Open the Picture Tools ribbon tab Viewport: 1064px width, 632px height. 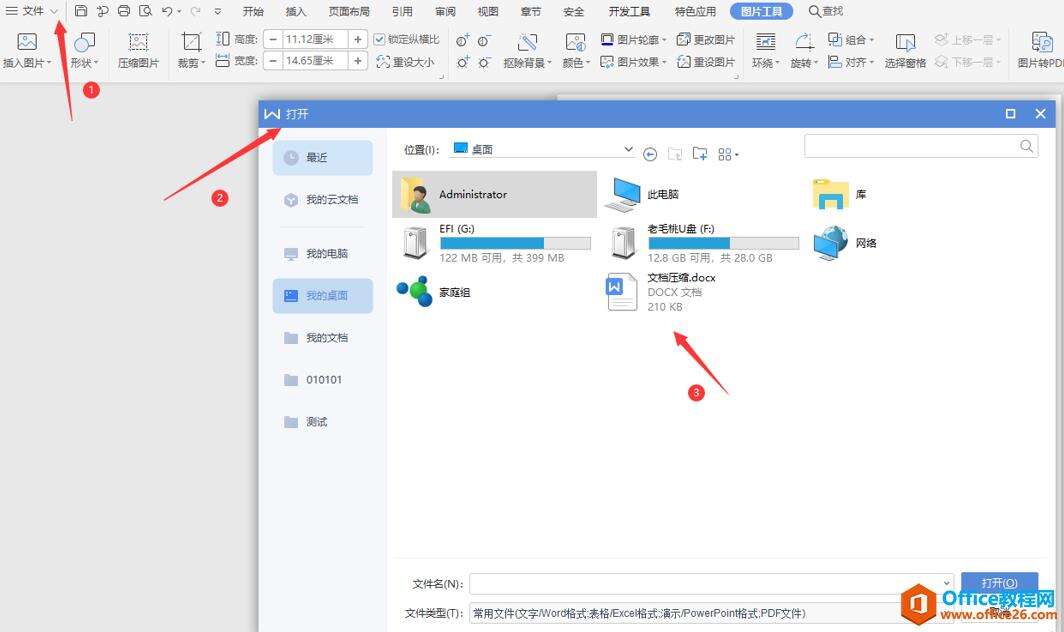761,12
